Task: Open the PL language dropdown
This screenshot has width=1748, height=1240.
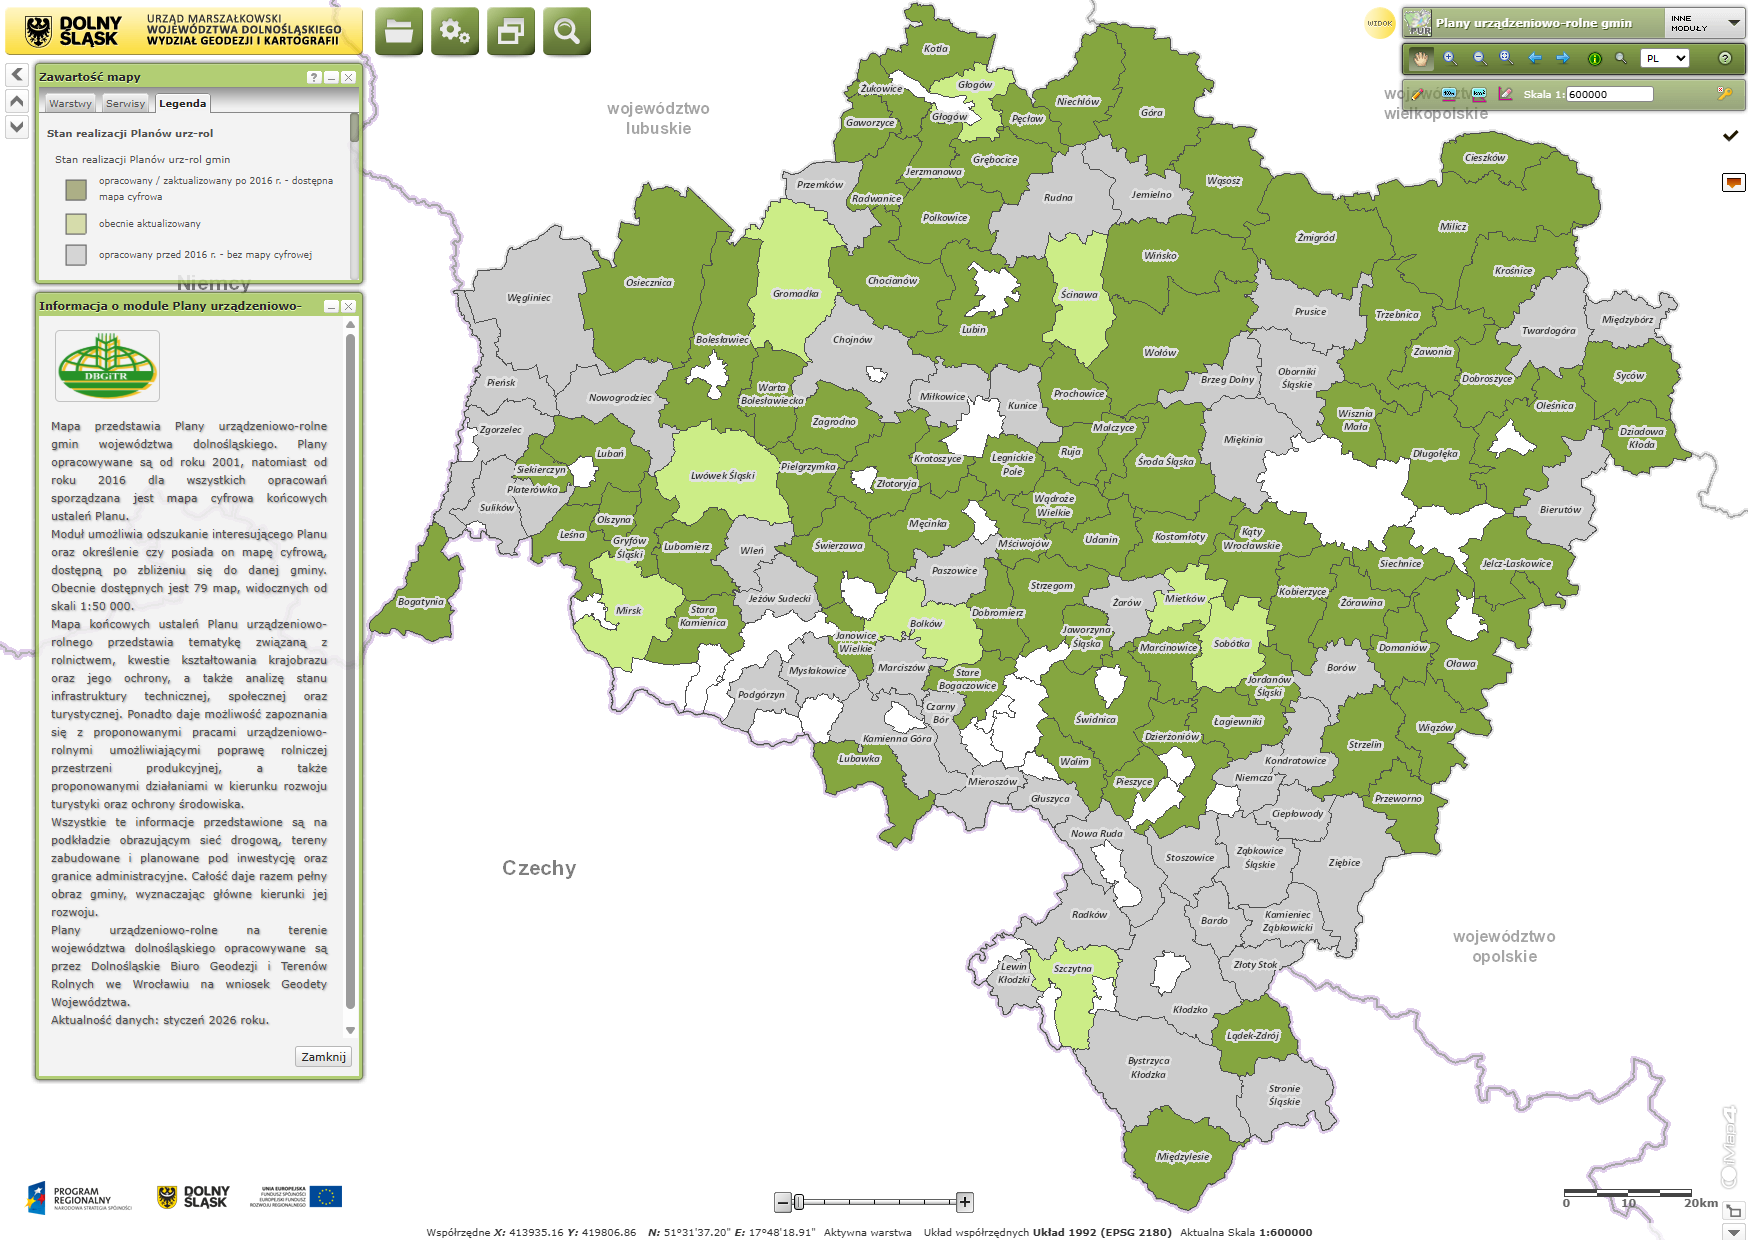Action: pos(1666,59)
